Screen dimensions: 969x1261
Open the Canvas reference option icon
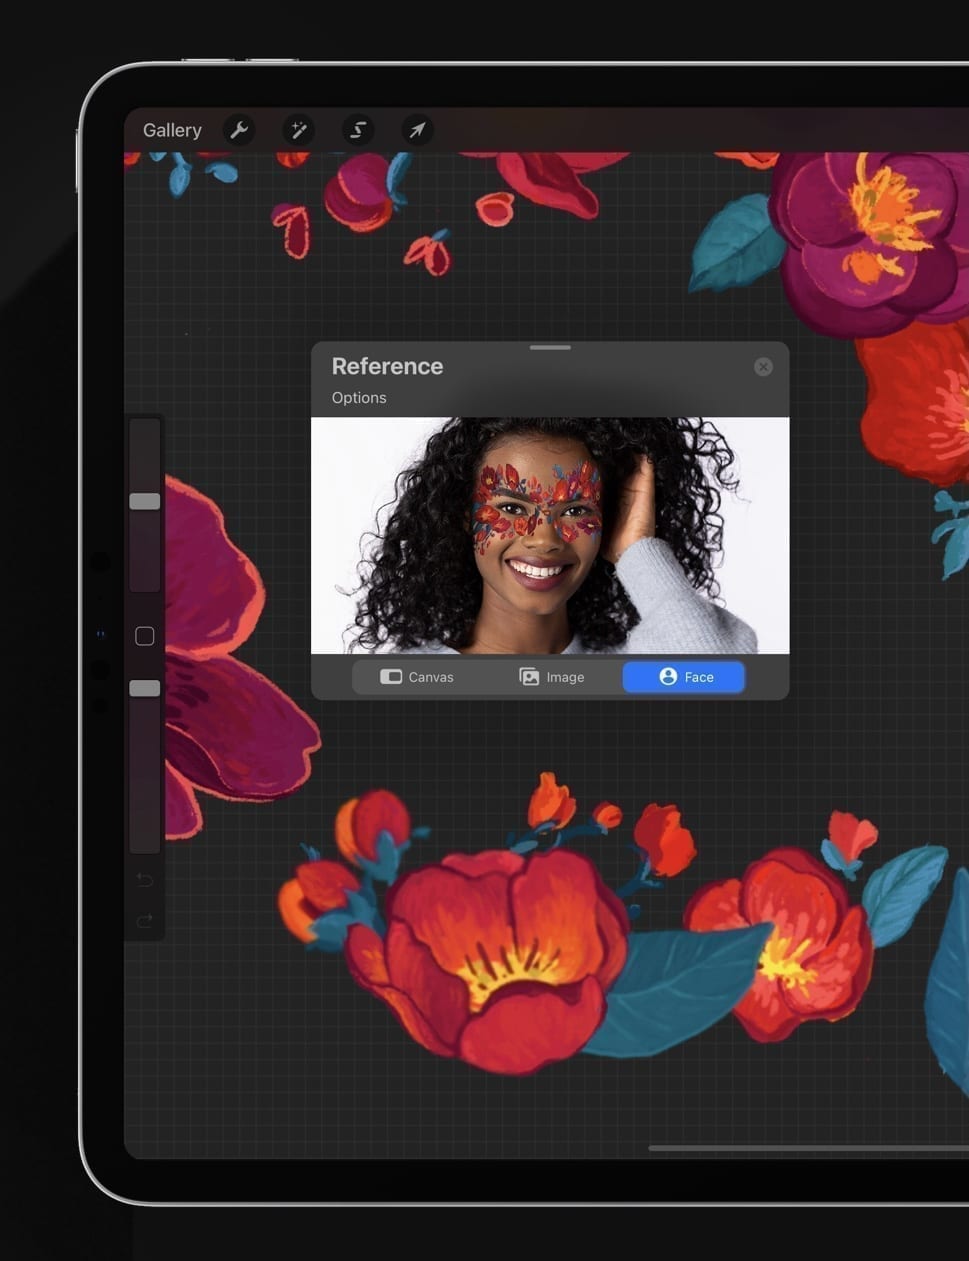coord(391,676)
